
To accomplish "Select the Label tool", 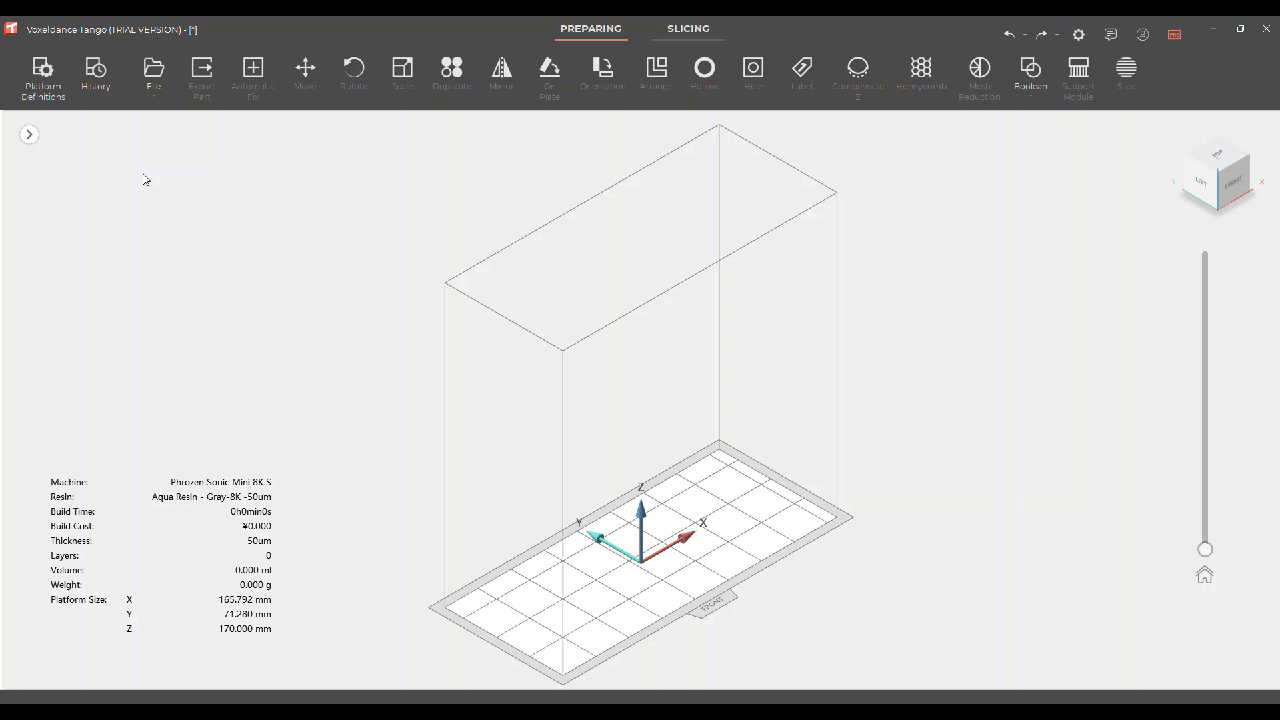I will pos(802,75).
